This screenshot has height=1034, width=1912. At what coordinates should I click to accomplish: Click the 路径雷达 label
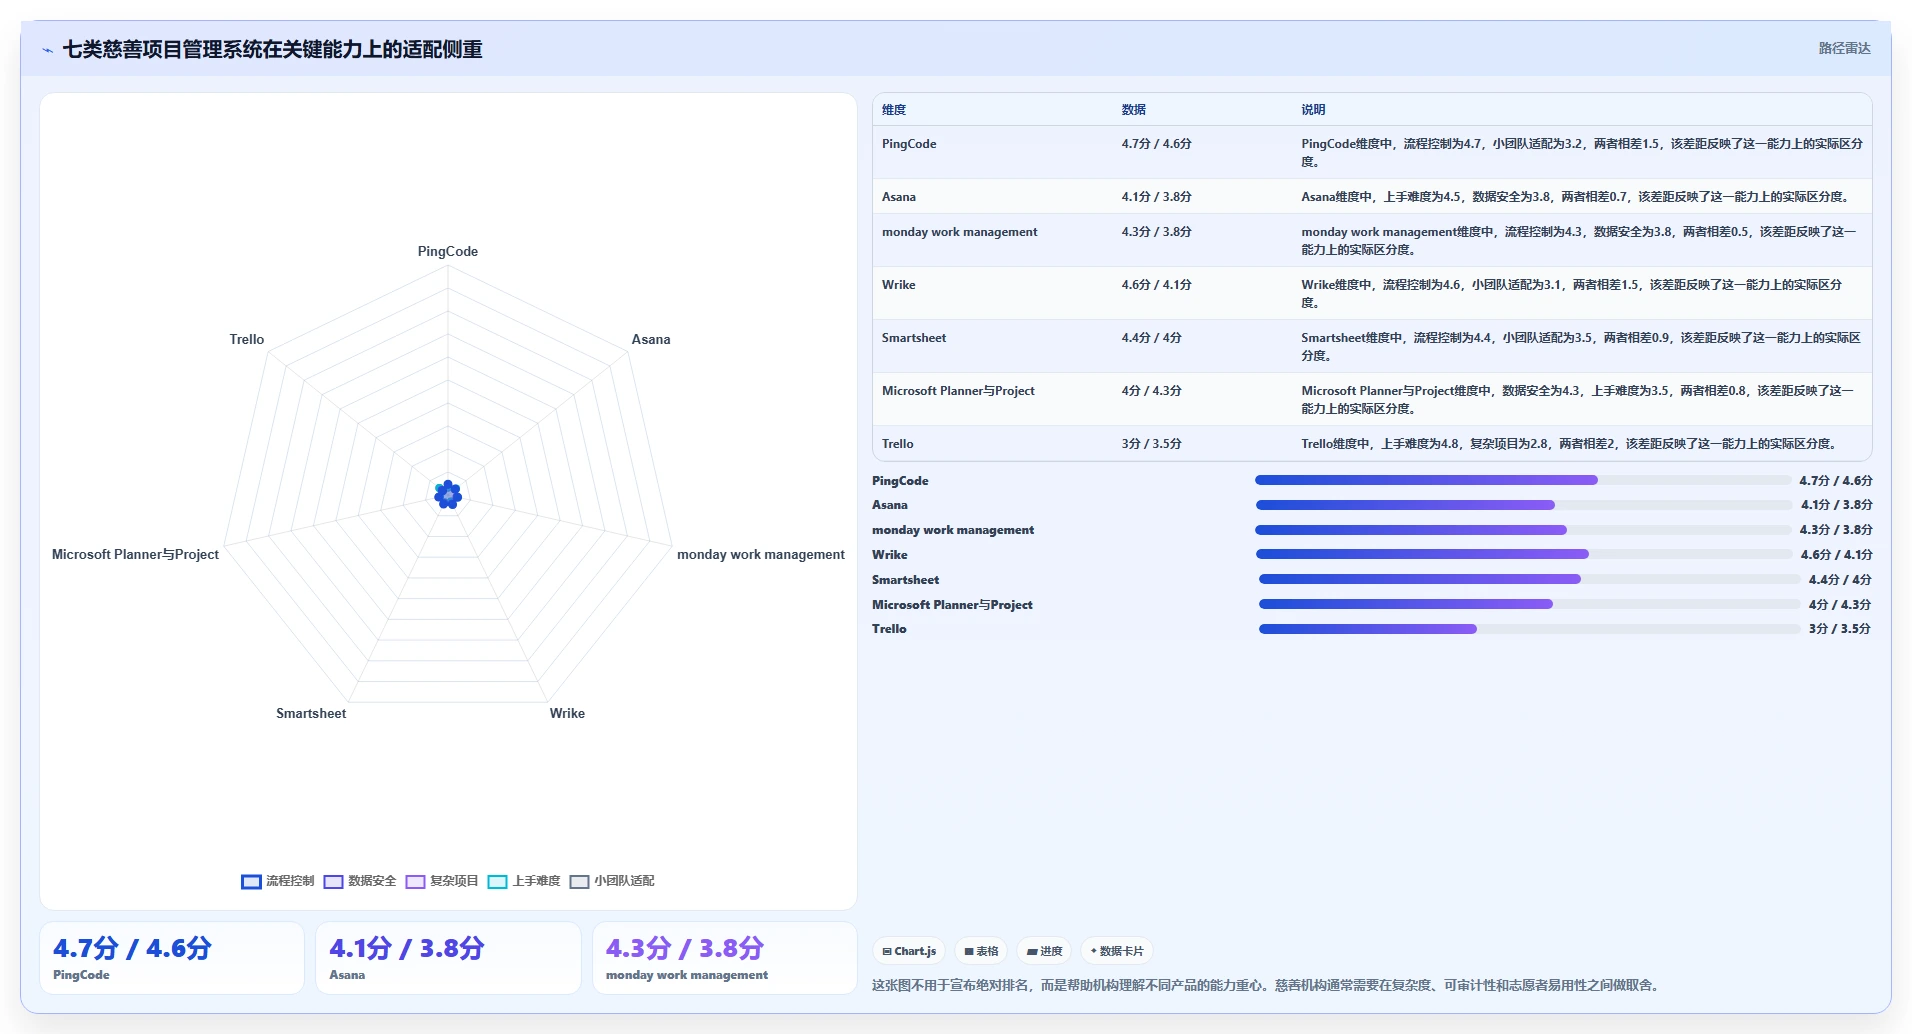[1844, 48]
